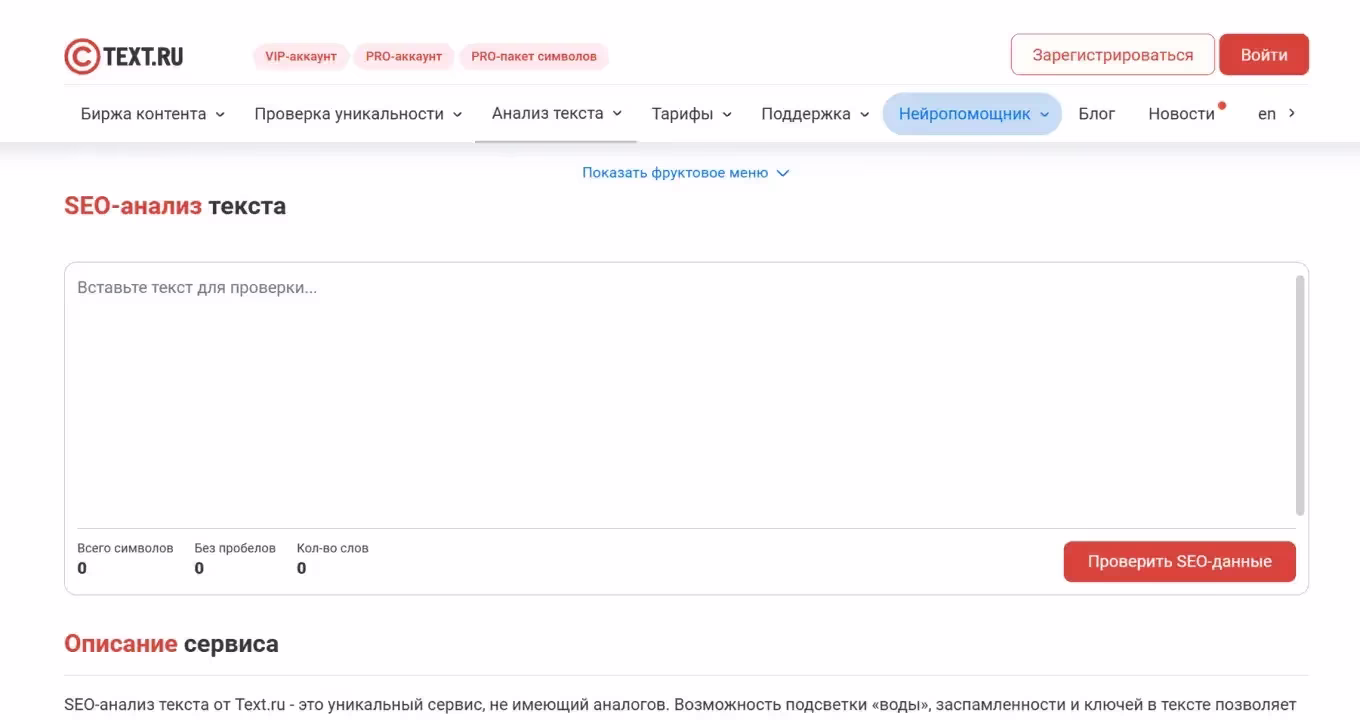
Task: Open the VIP-аккаунт badge
Action: point(300,56)
